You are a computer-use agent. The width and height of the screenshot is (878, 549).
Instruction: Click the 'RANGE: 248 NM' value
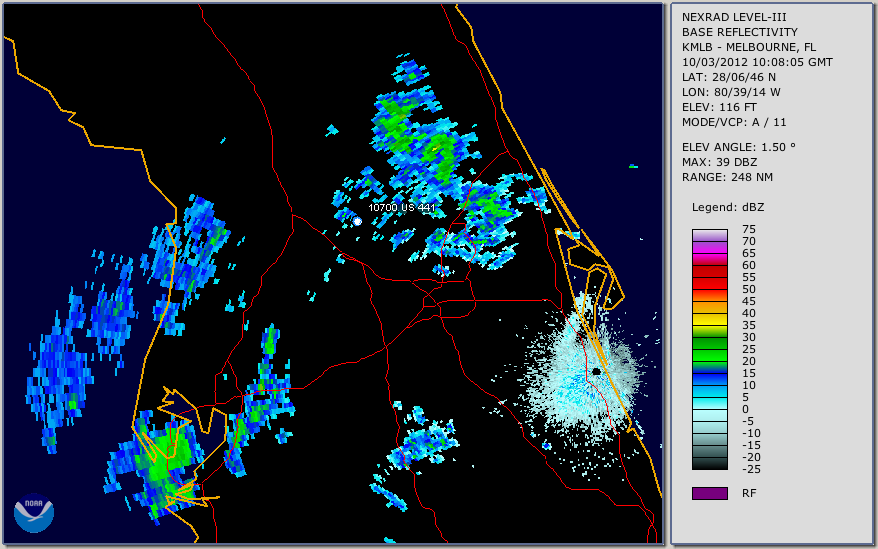727,178
